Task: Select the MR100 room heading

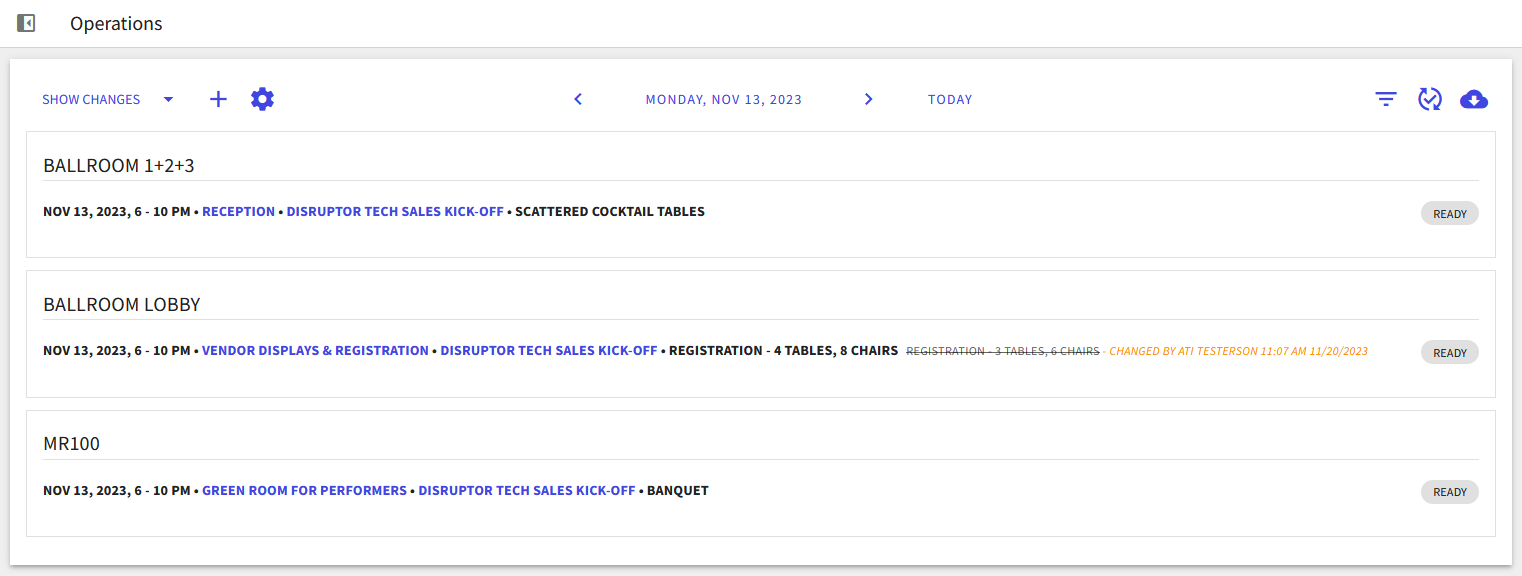Action: click(x=72, y=444)
